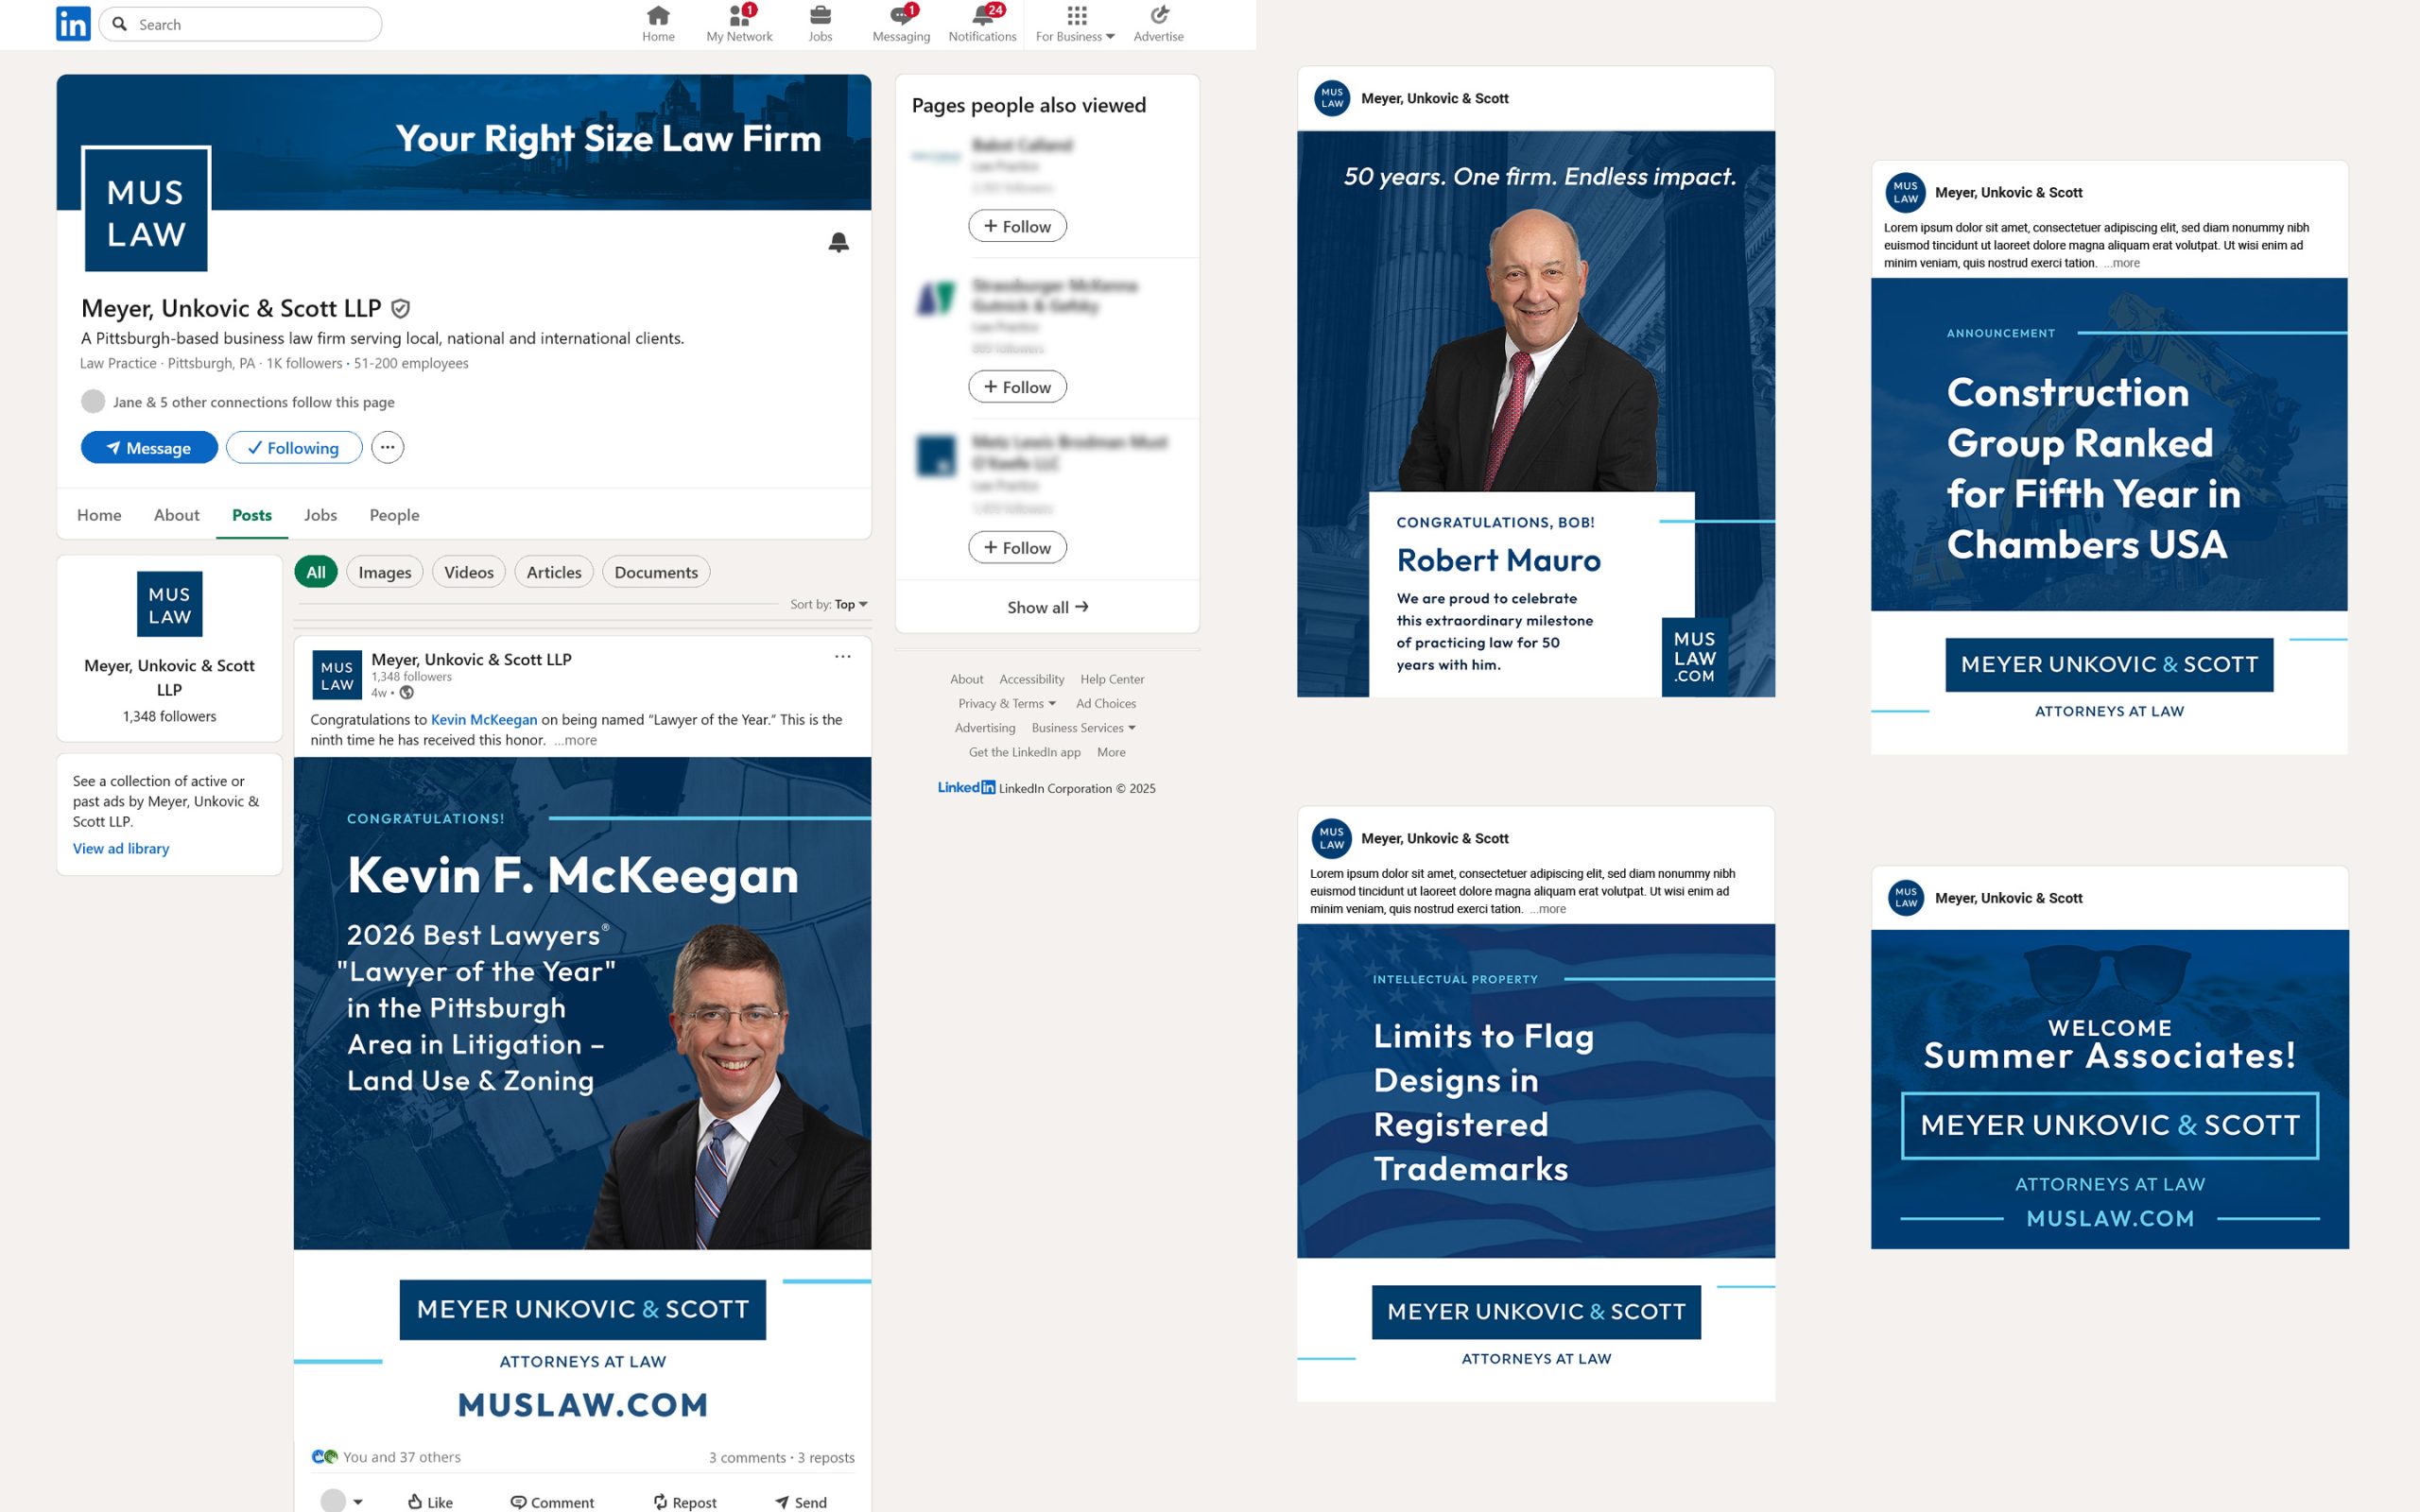This screenshot has width=2420, height=1512.
Task: Open My Network nav icon
Action: tap(739, 24)
